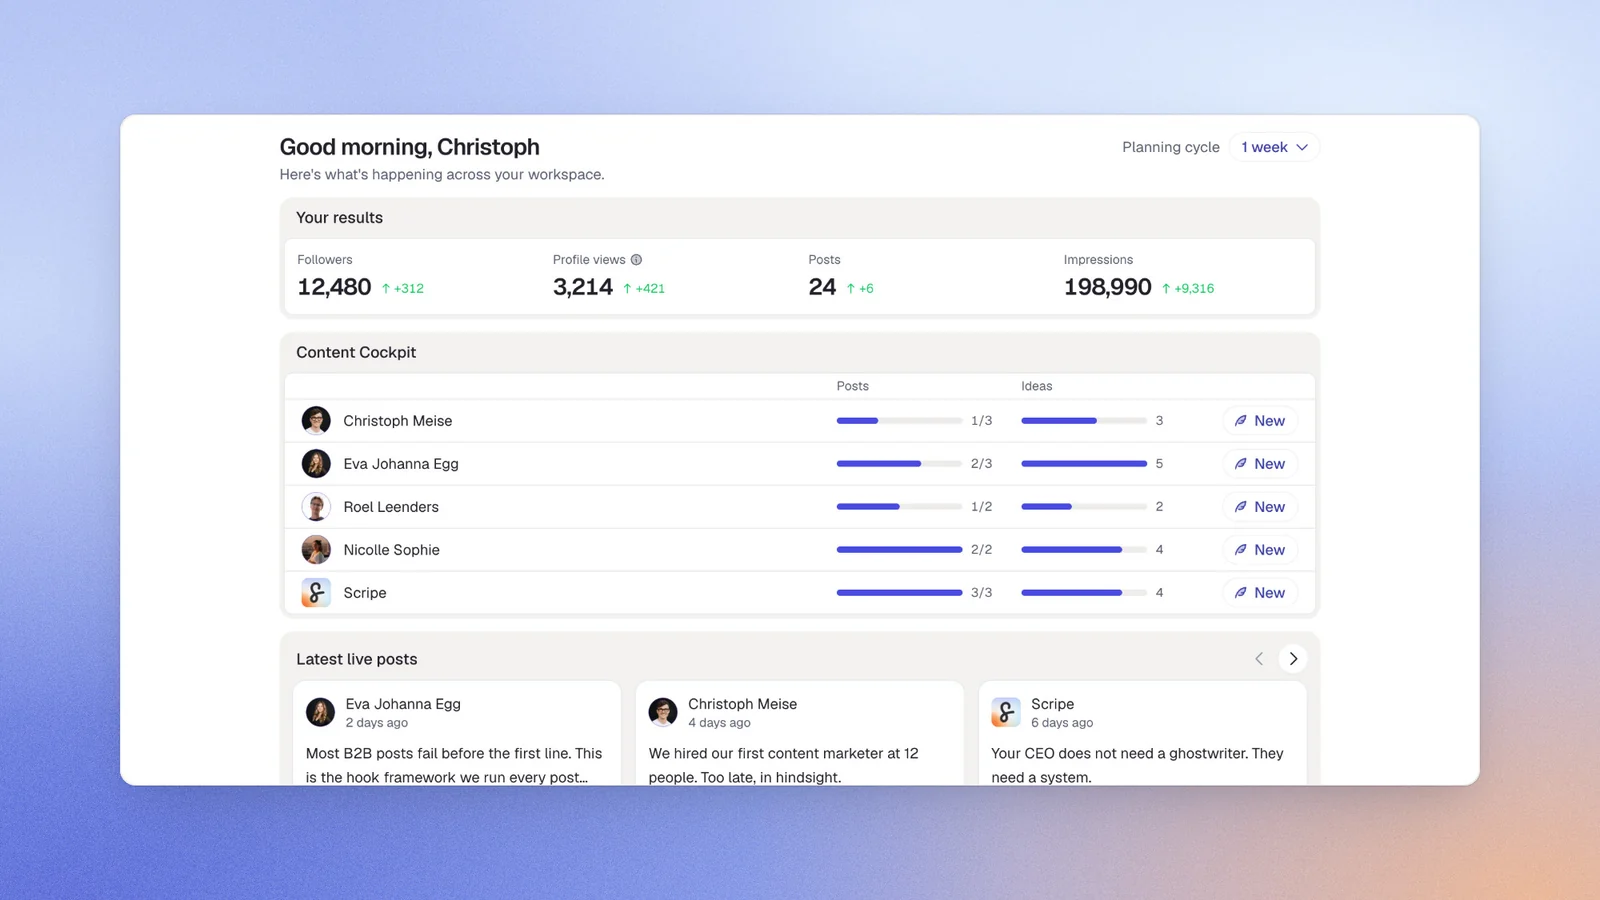Click the Posts column header
Image resolution: width=1600 pixels, height=900 pixels.
pyautogui.click(x=853, y=386)
